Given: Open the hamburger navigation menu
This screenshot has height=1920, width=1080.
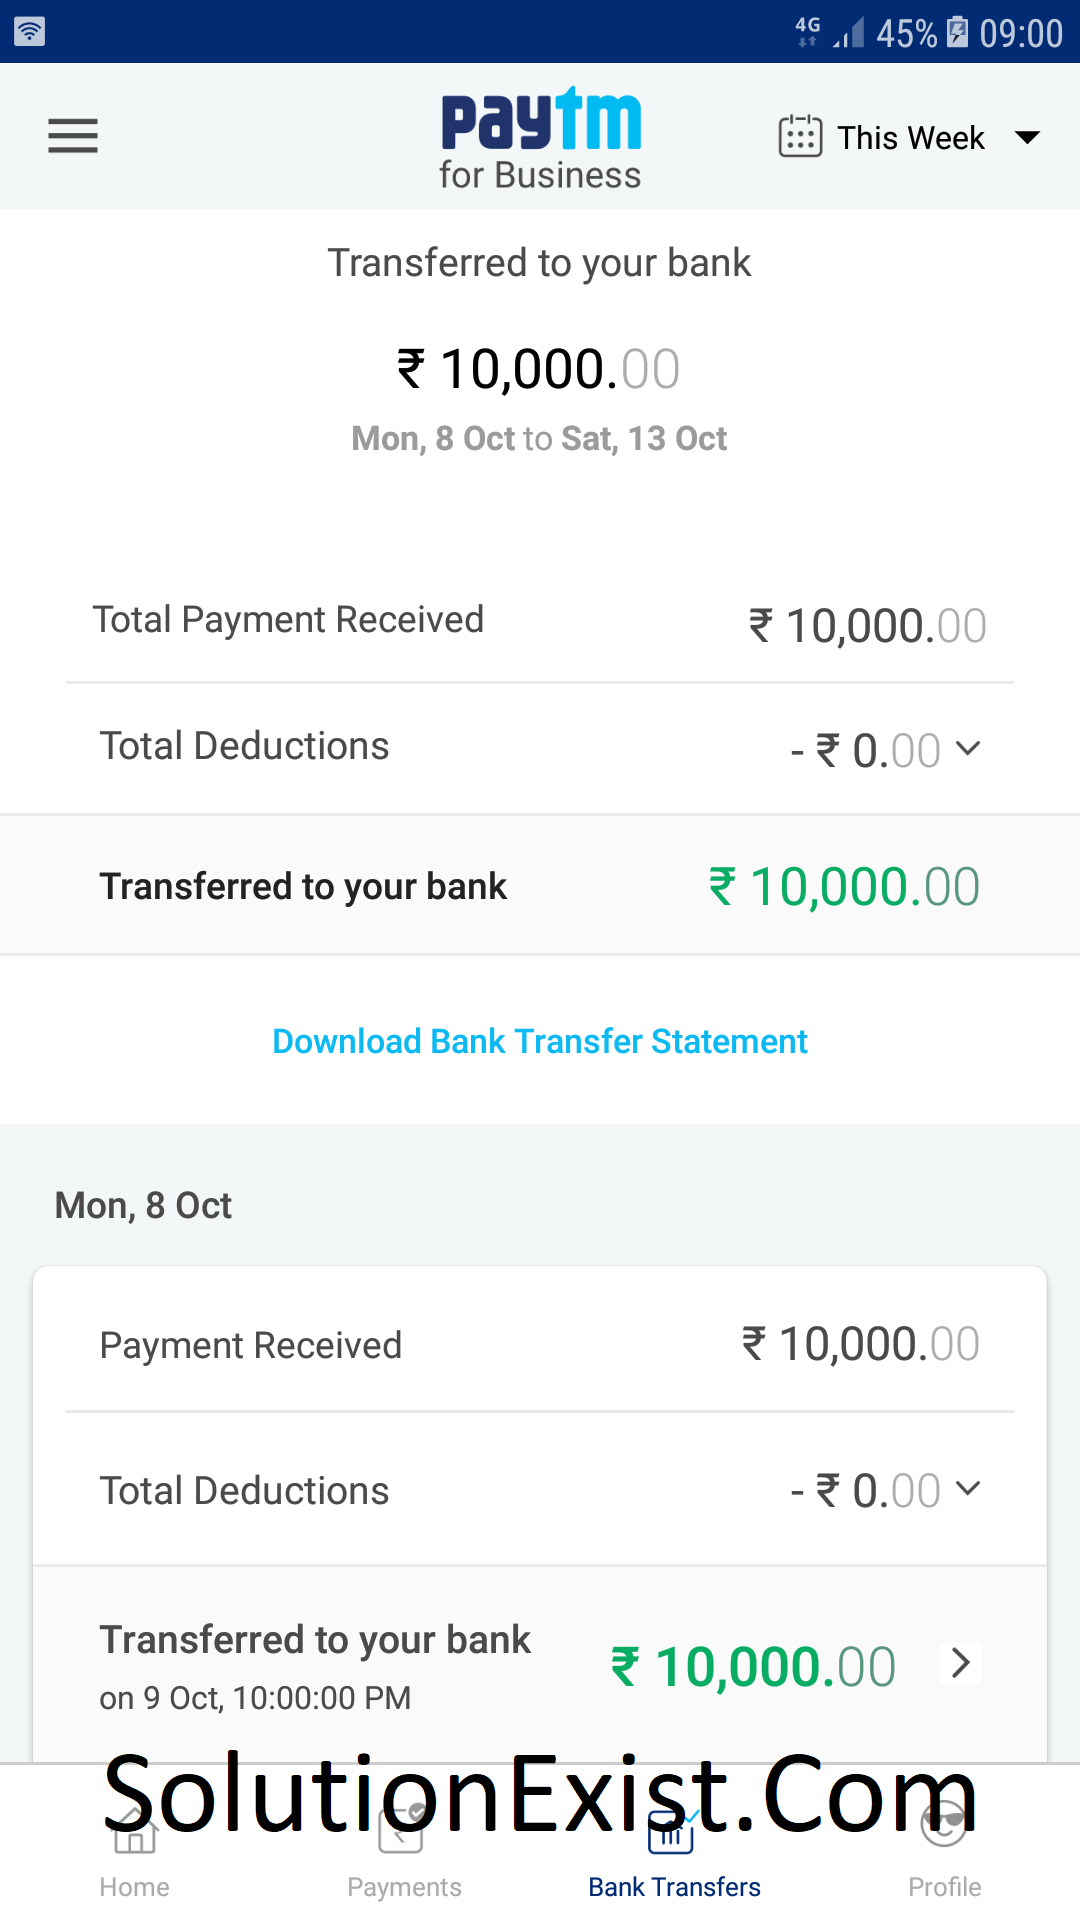Looking at the screenshot, I should 72,136.
